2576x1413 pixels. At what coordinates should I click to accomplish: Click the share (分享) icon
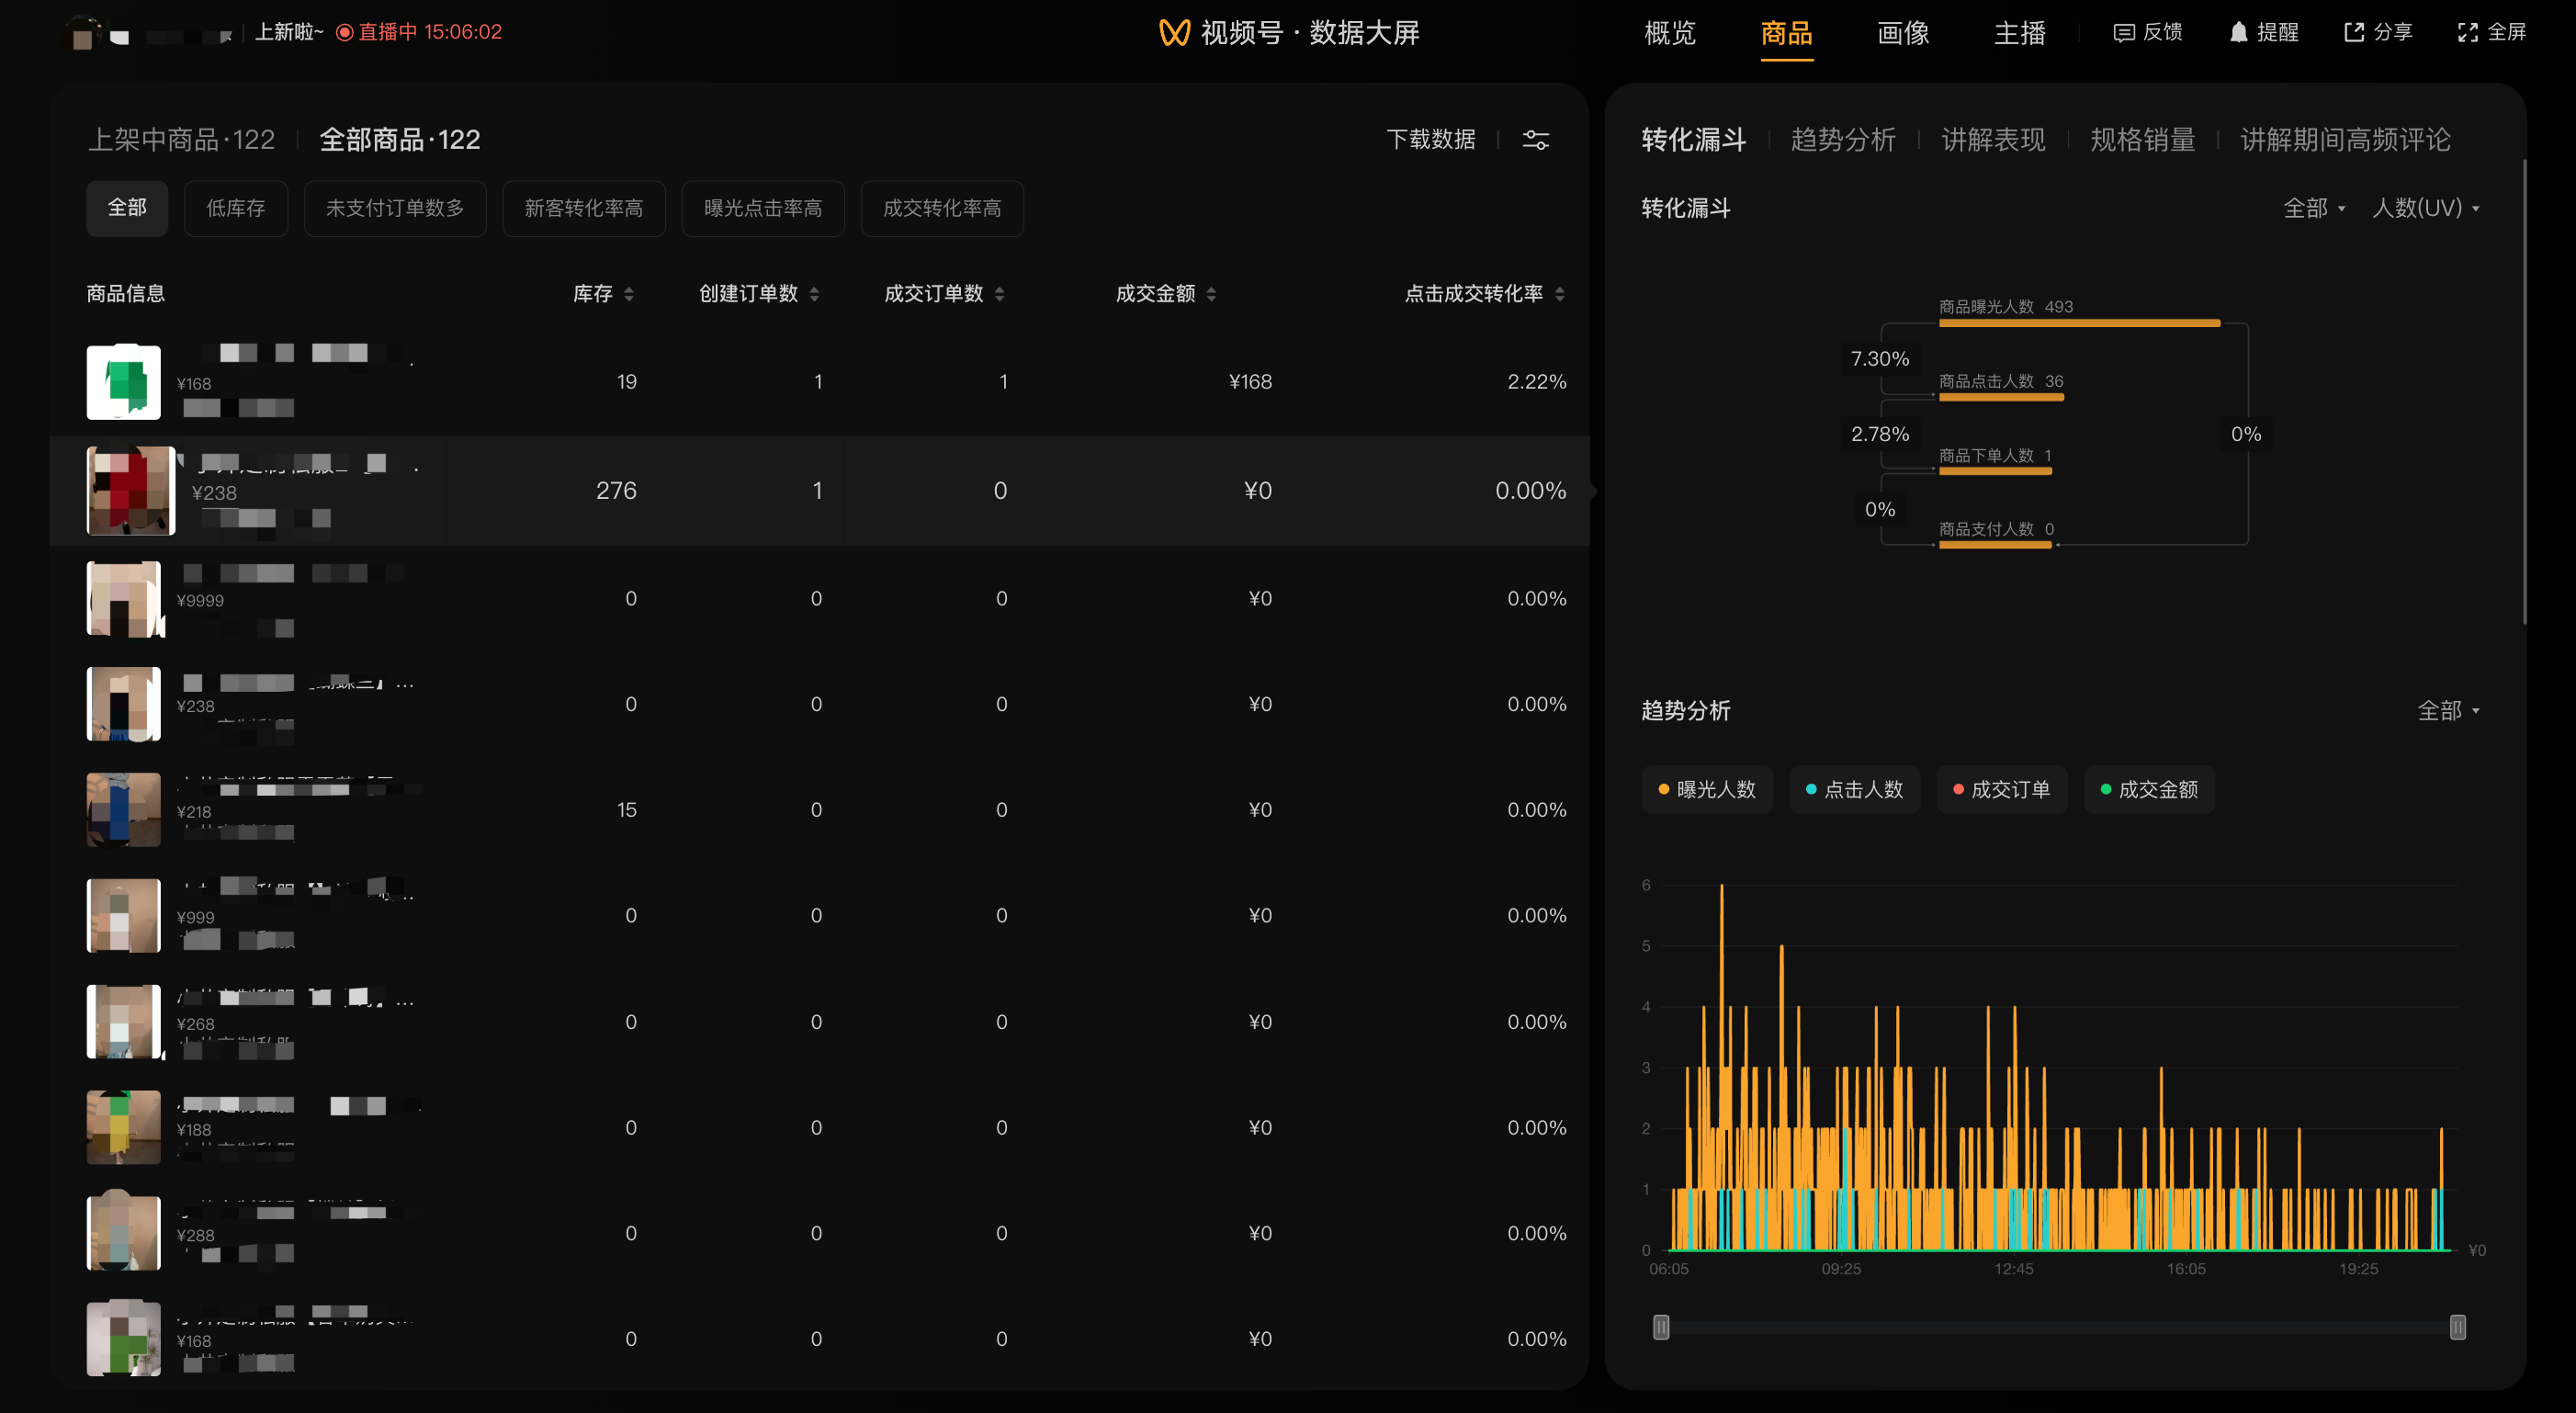pos(2354,33)
